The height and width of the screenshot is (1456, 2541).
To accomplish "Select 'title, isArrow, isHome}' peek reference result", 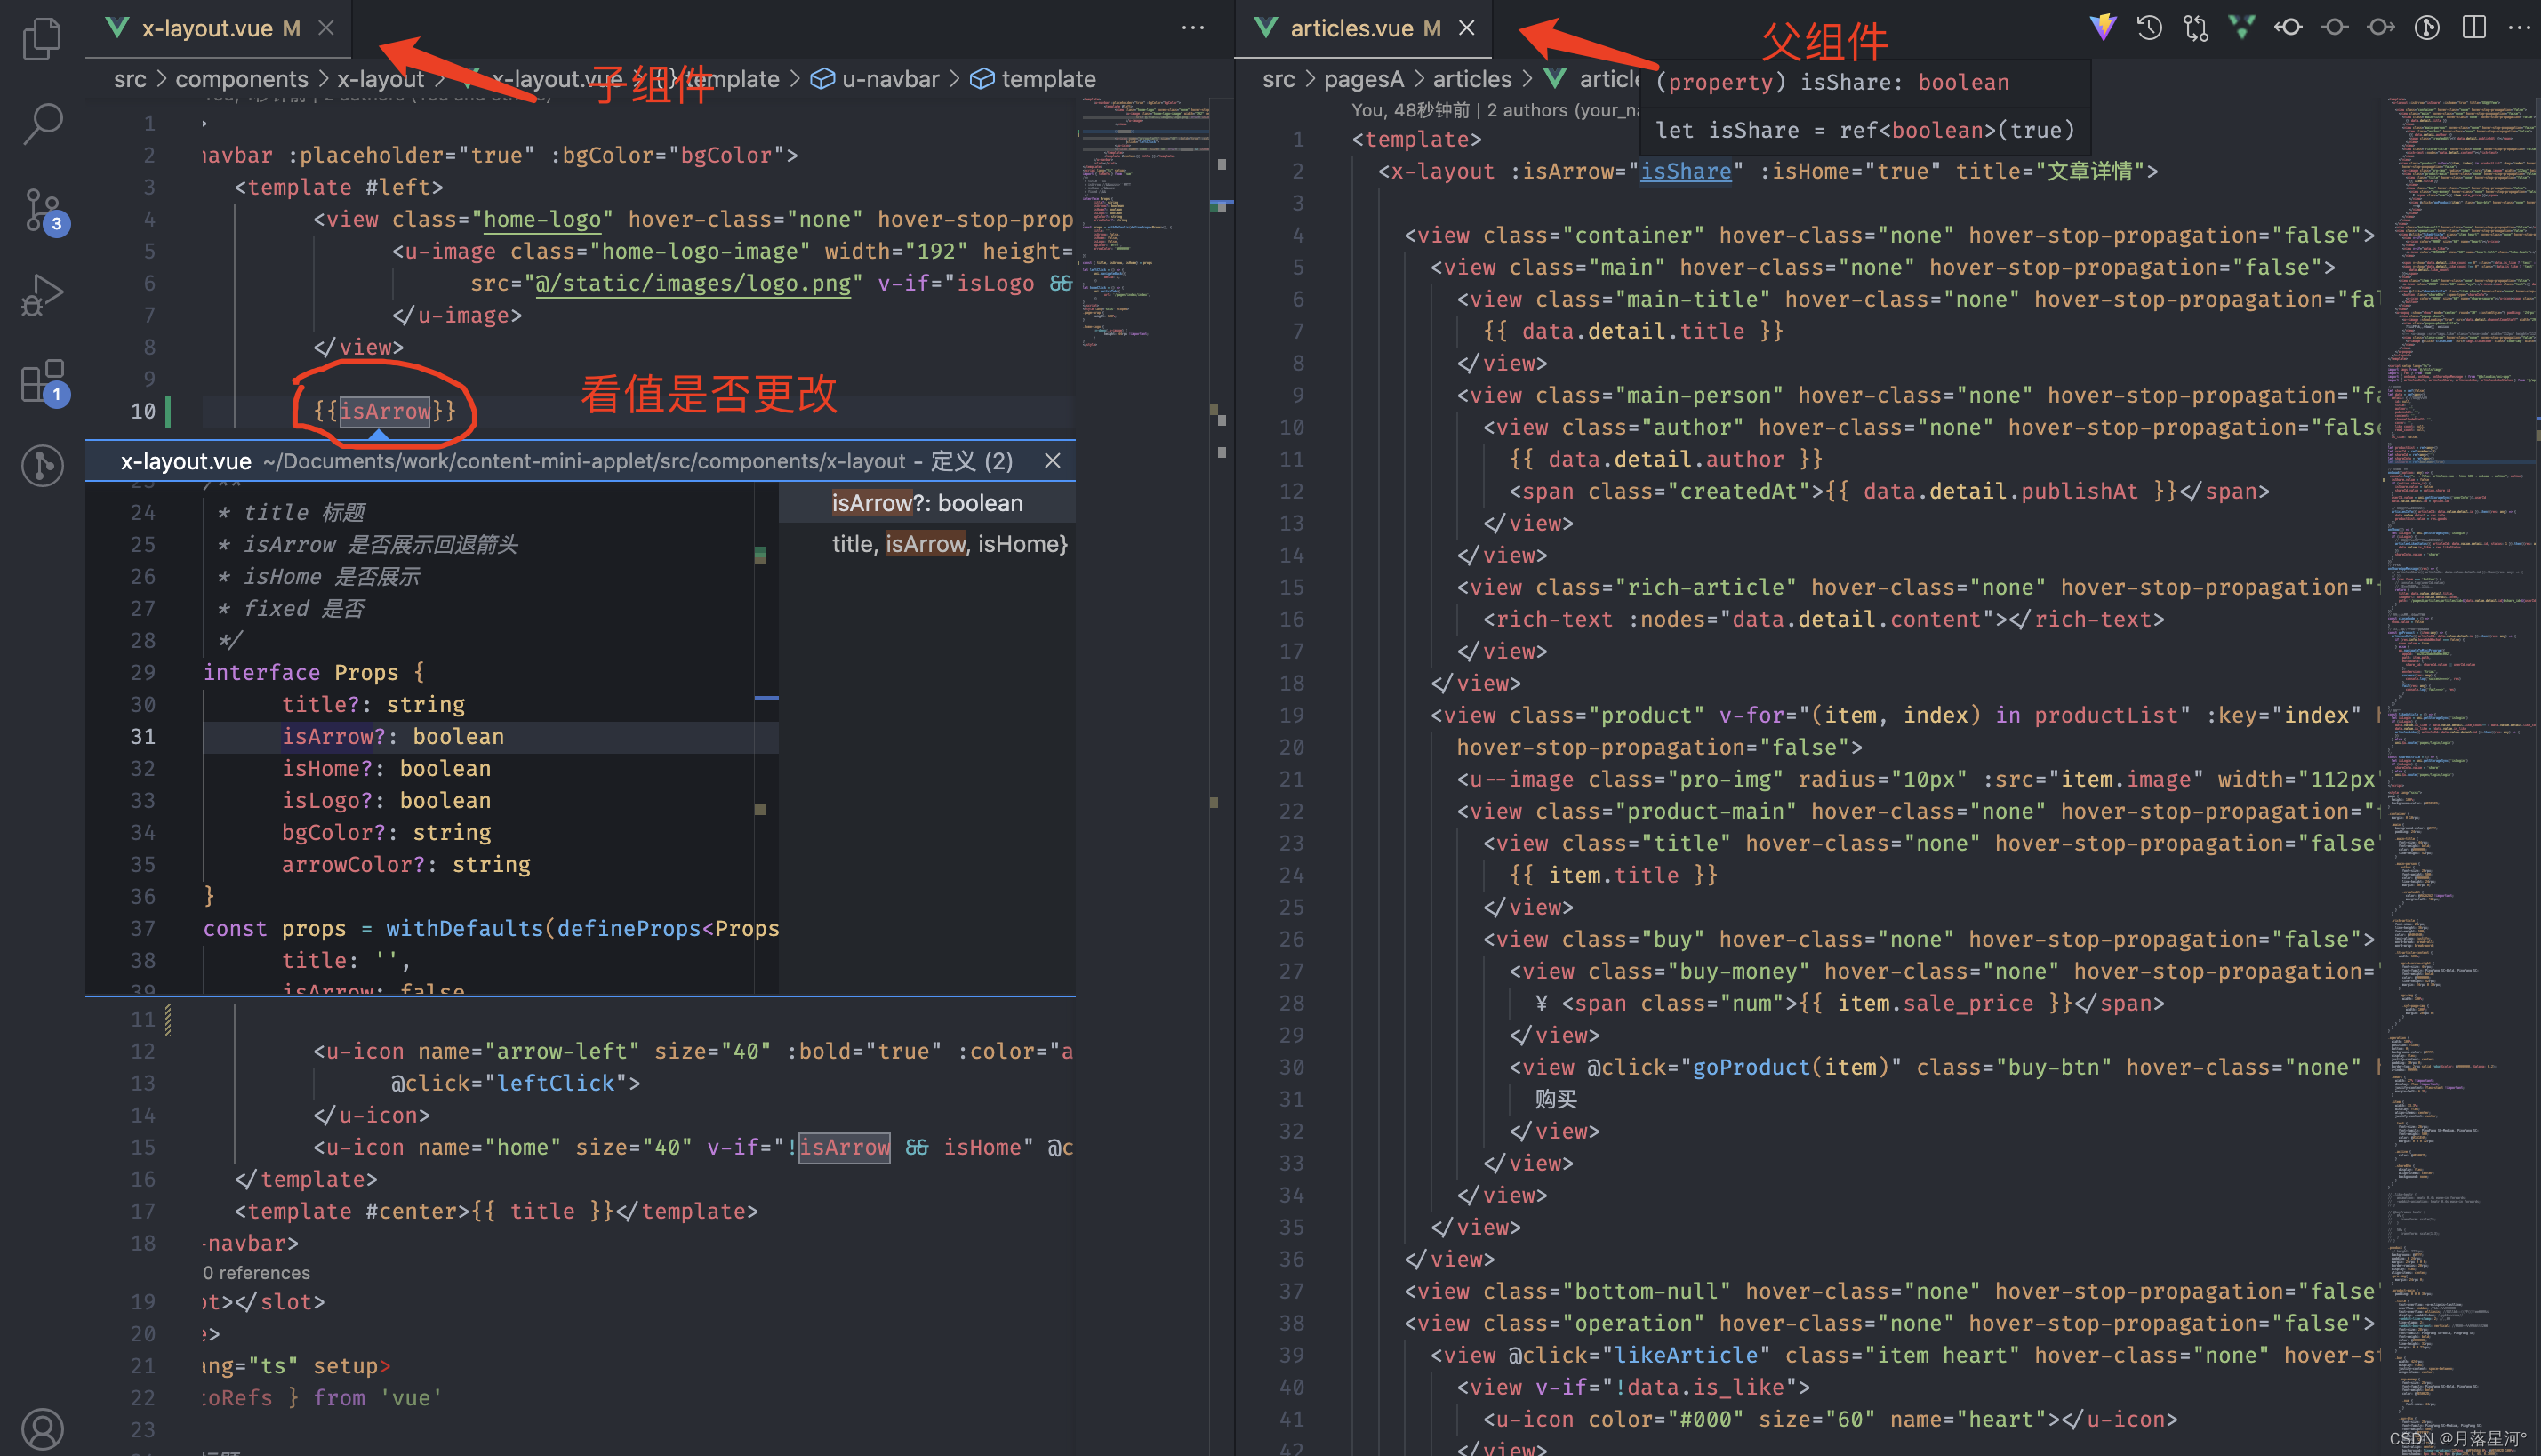I will tap(950, 544).
